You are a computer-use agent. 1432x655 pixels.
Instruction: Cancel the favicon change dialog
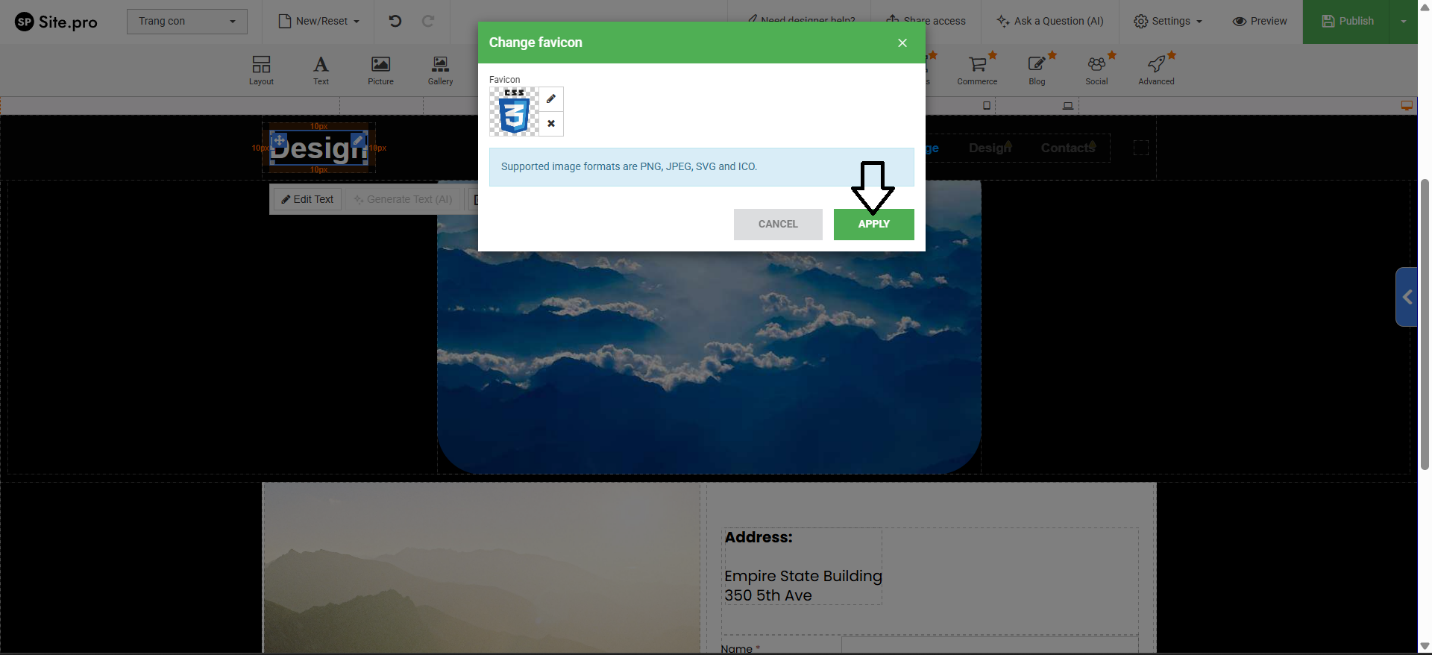click(777, 224)
